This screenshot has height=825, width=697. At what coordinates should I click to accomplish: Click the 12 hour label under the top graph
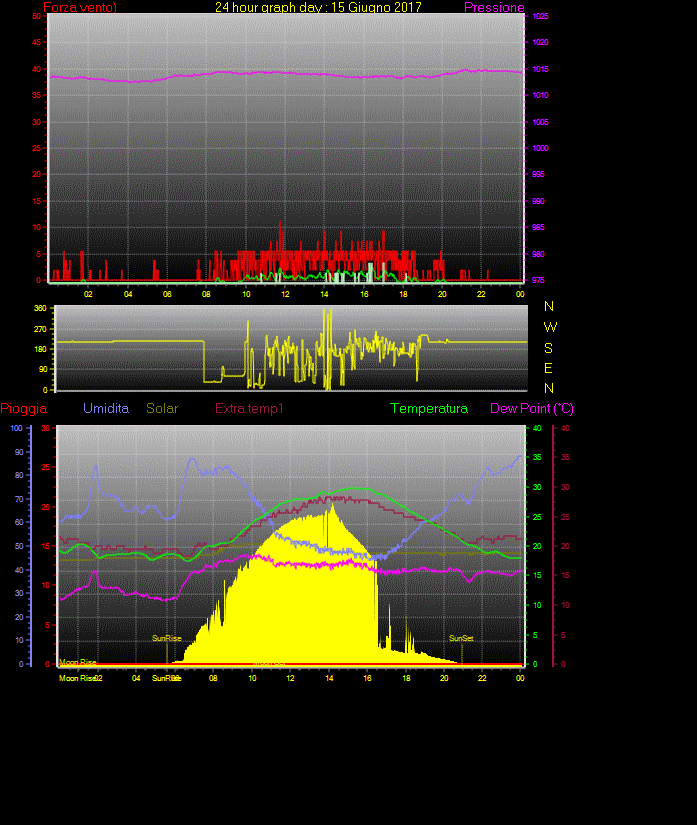[285, 294]
